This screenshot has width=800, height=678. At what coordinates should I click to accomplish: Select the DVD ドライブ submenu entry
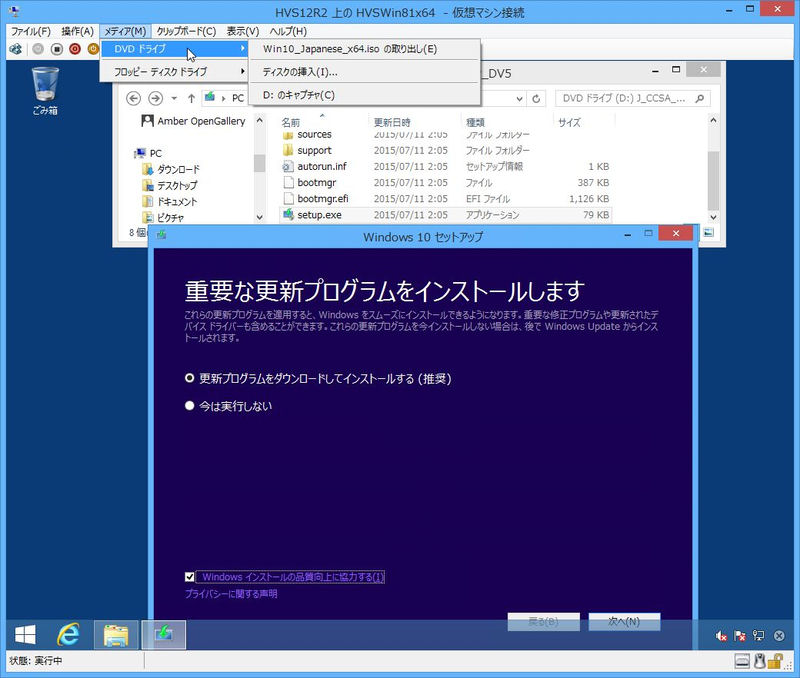point(174,49)
